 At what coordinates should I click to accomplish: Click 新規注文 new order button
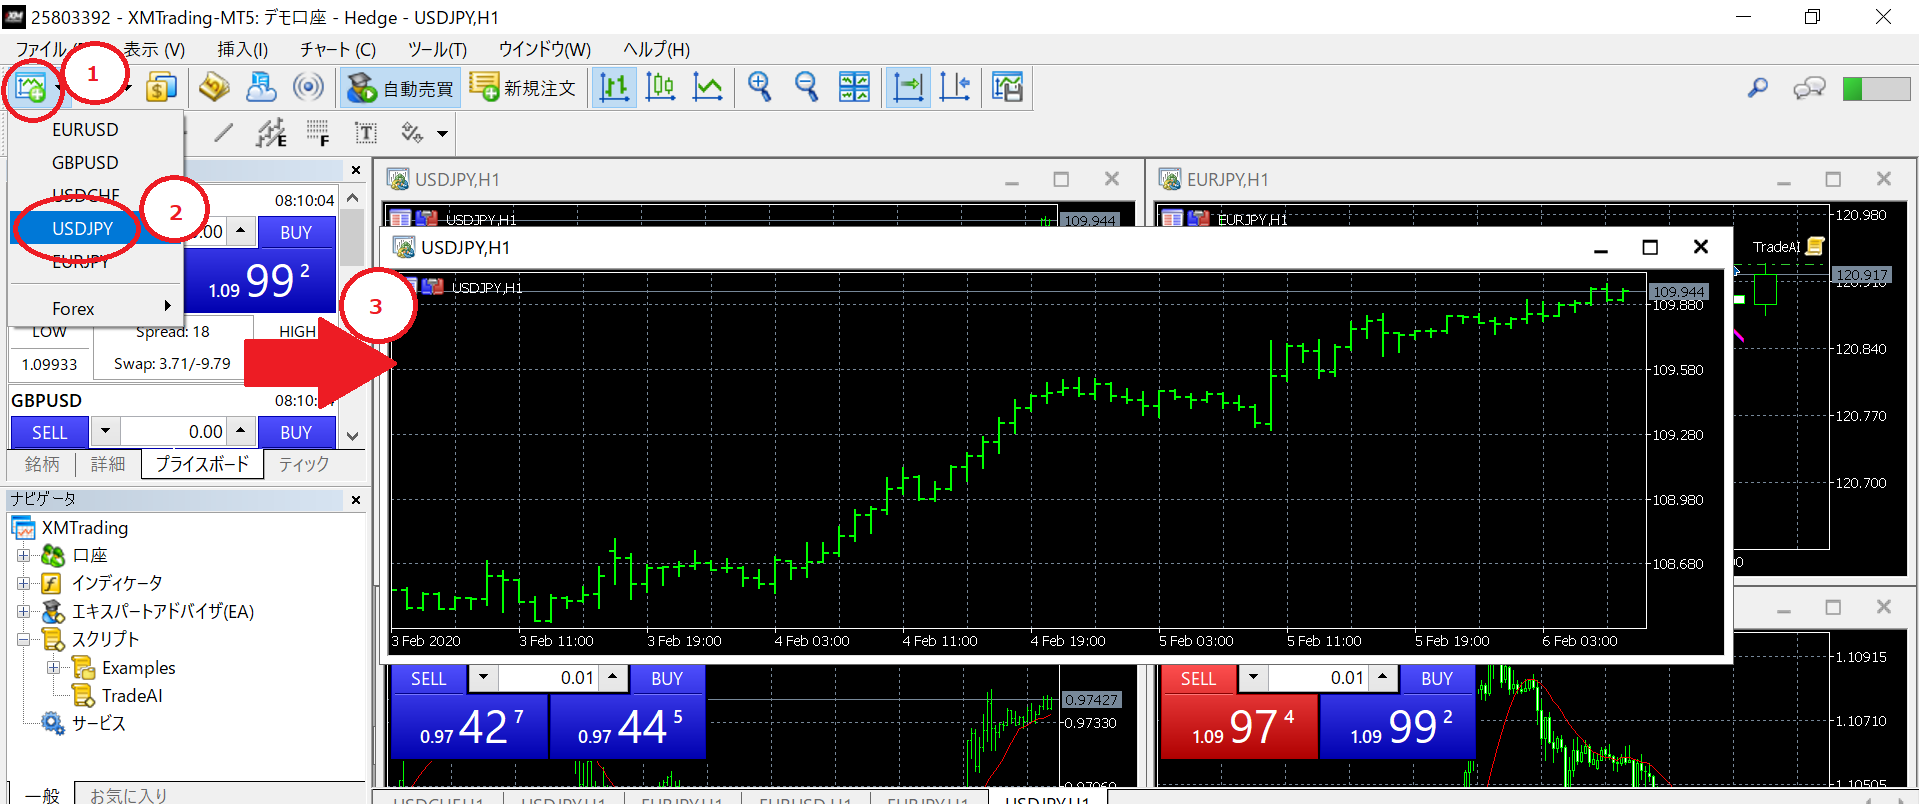(524, 88)
